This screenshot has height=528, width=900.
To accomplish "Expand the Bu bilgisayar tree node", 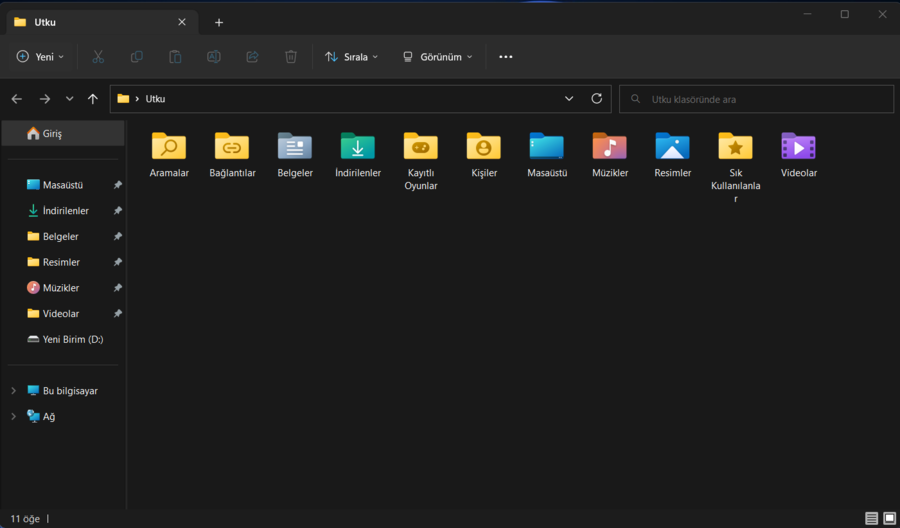I will point(13,391).
